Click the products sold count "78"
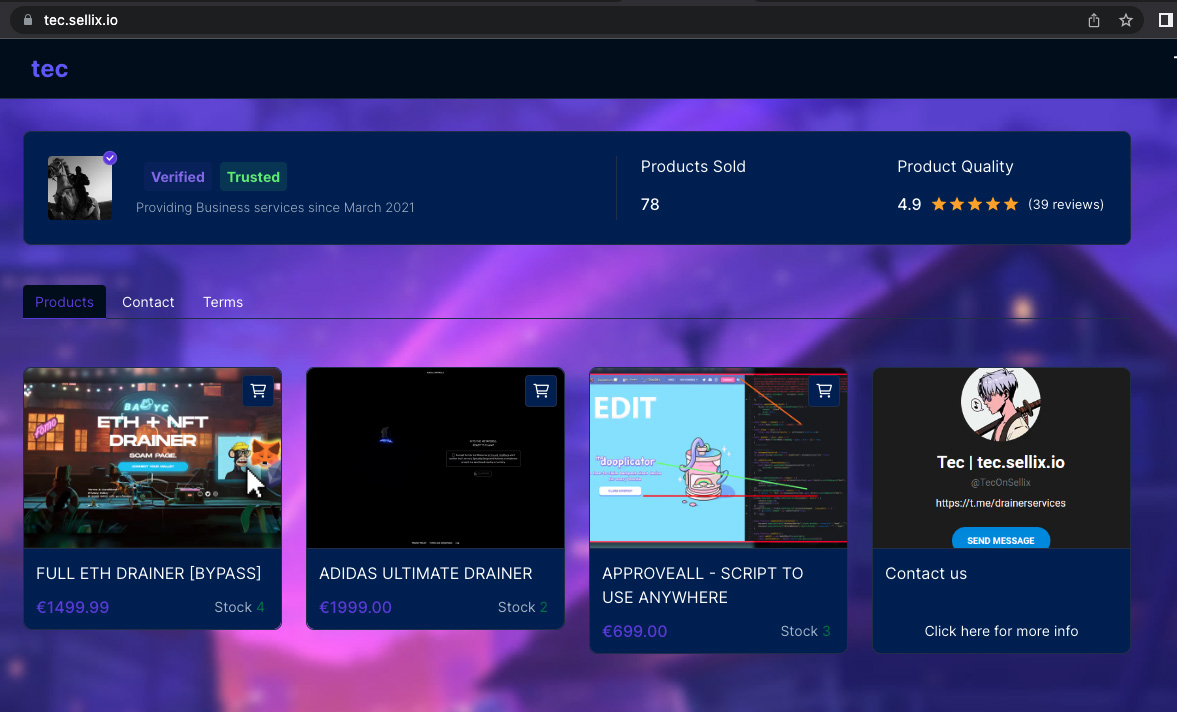The image size is (1177, 712). [x=650, y=204]
